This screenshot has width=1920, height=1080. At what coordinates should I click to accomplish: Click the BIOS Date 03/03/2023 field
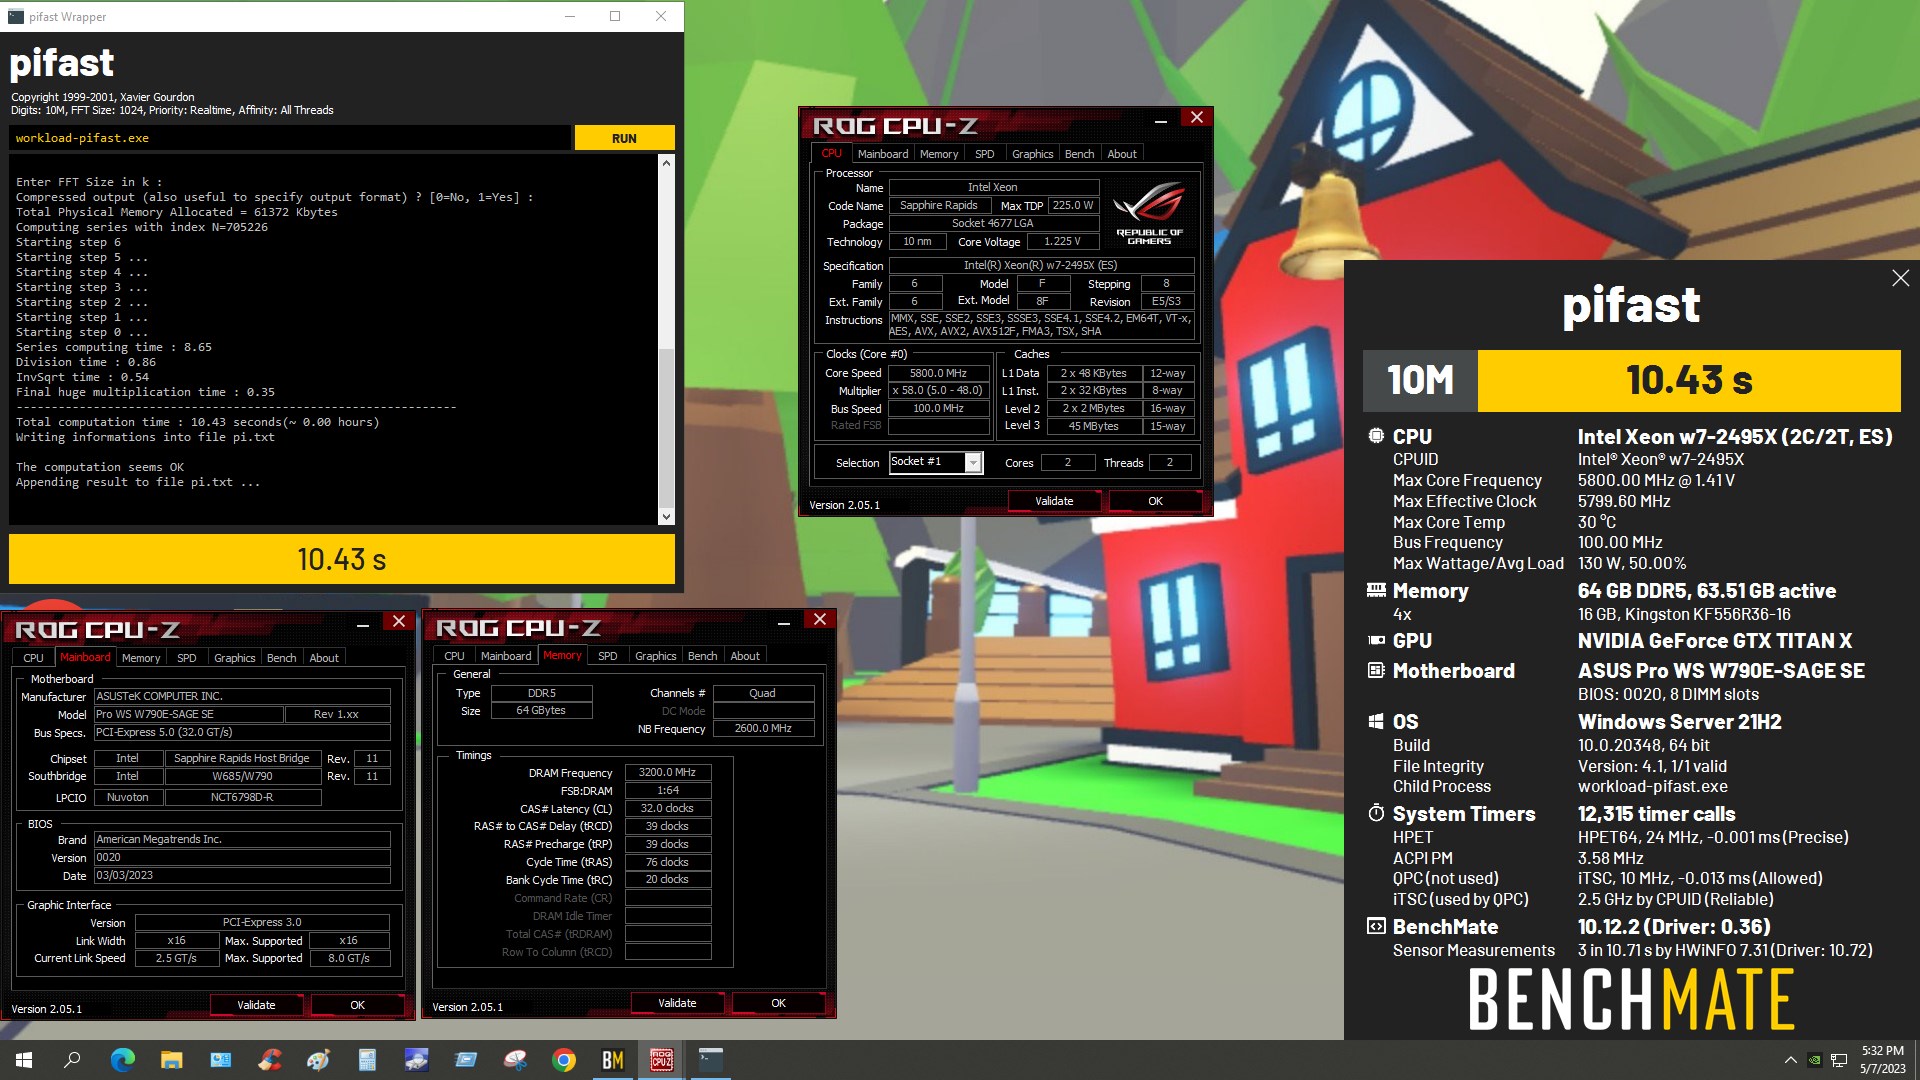pos(242,875)
